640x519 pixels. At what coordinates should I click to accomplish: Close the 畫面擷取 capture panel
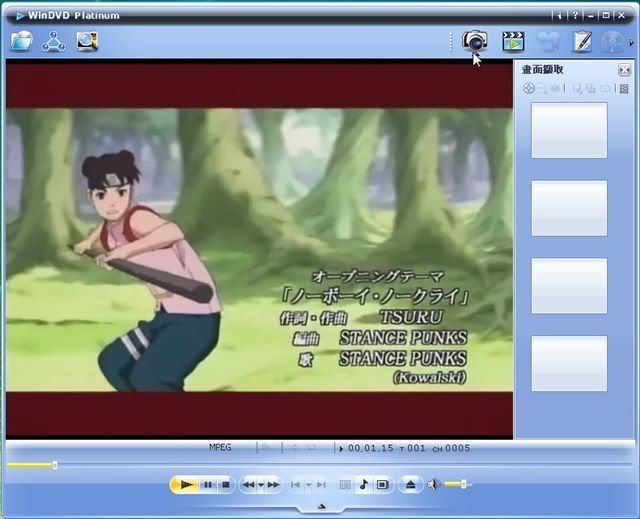click(624, 70)
